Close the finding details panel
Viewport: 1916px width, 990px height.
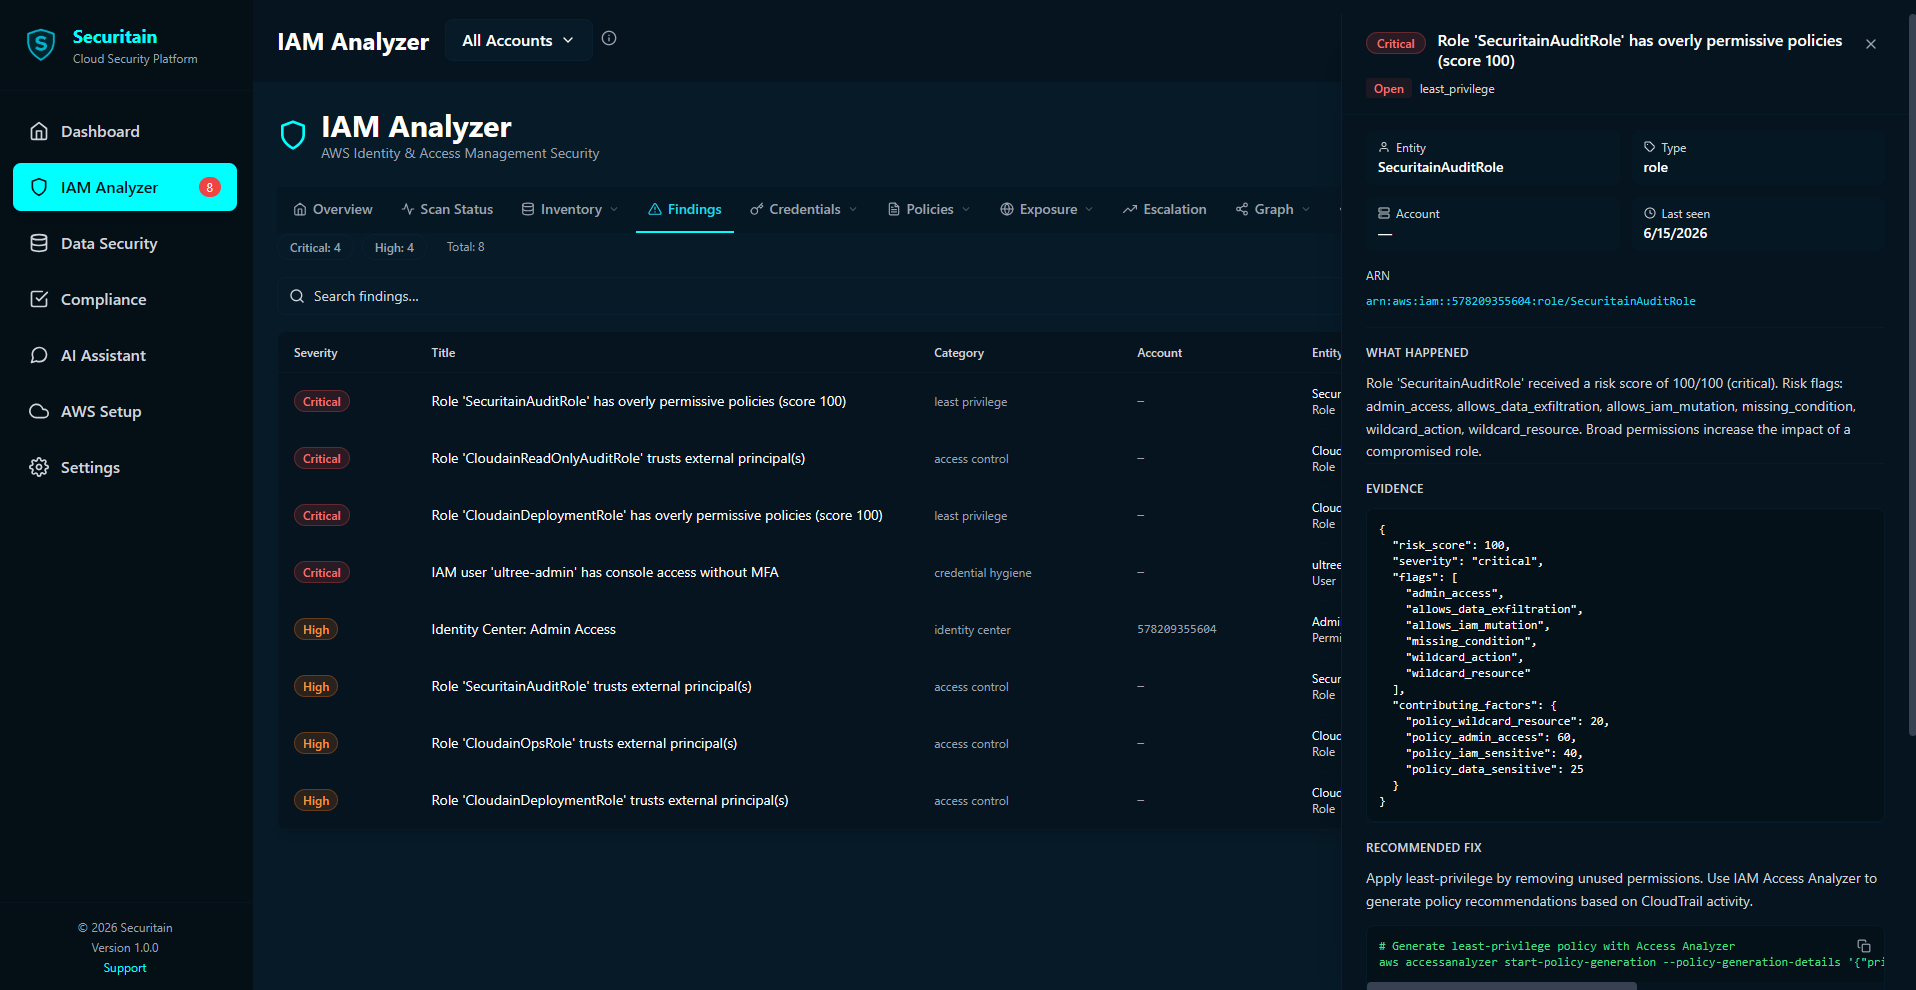click(x=1871, y=44)
